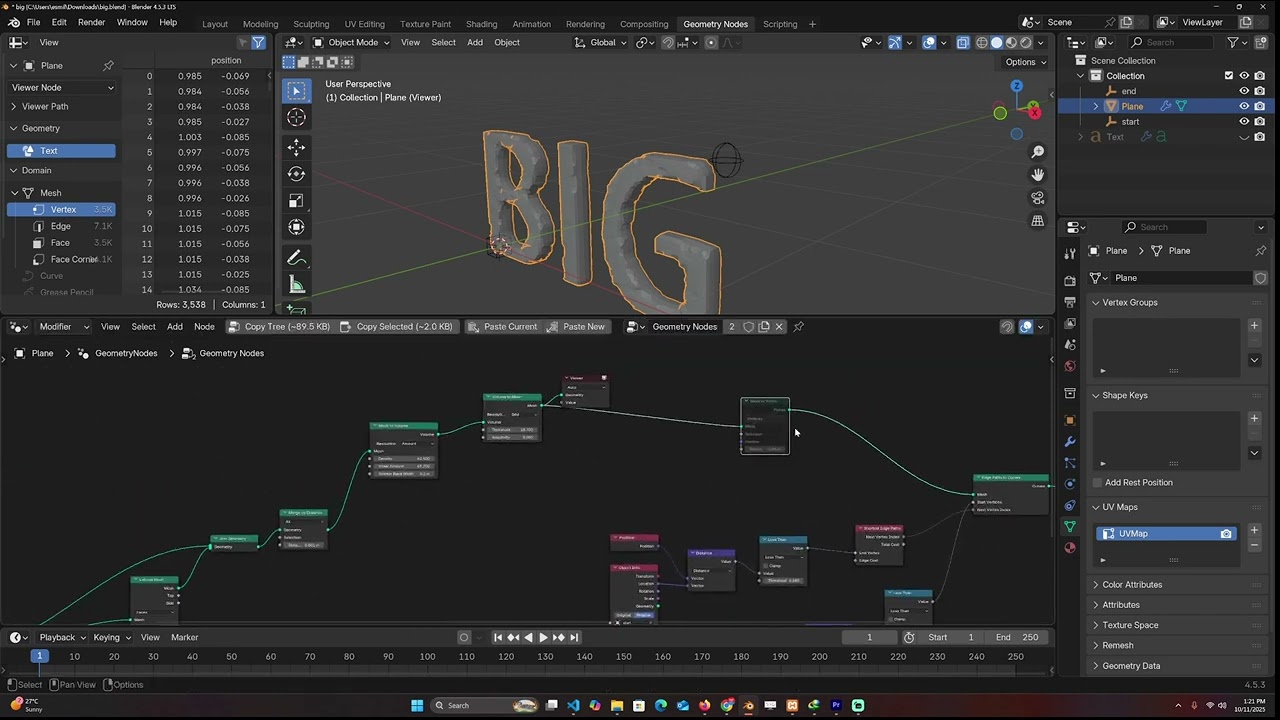This screenshot has width=1280, height=720.
Task: Toggle X-ray mode in viewport header
Action: tap(963, 42)
